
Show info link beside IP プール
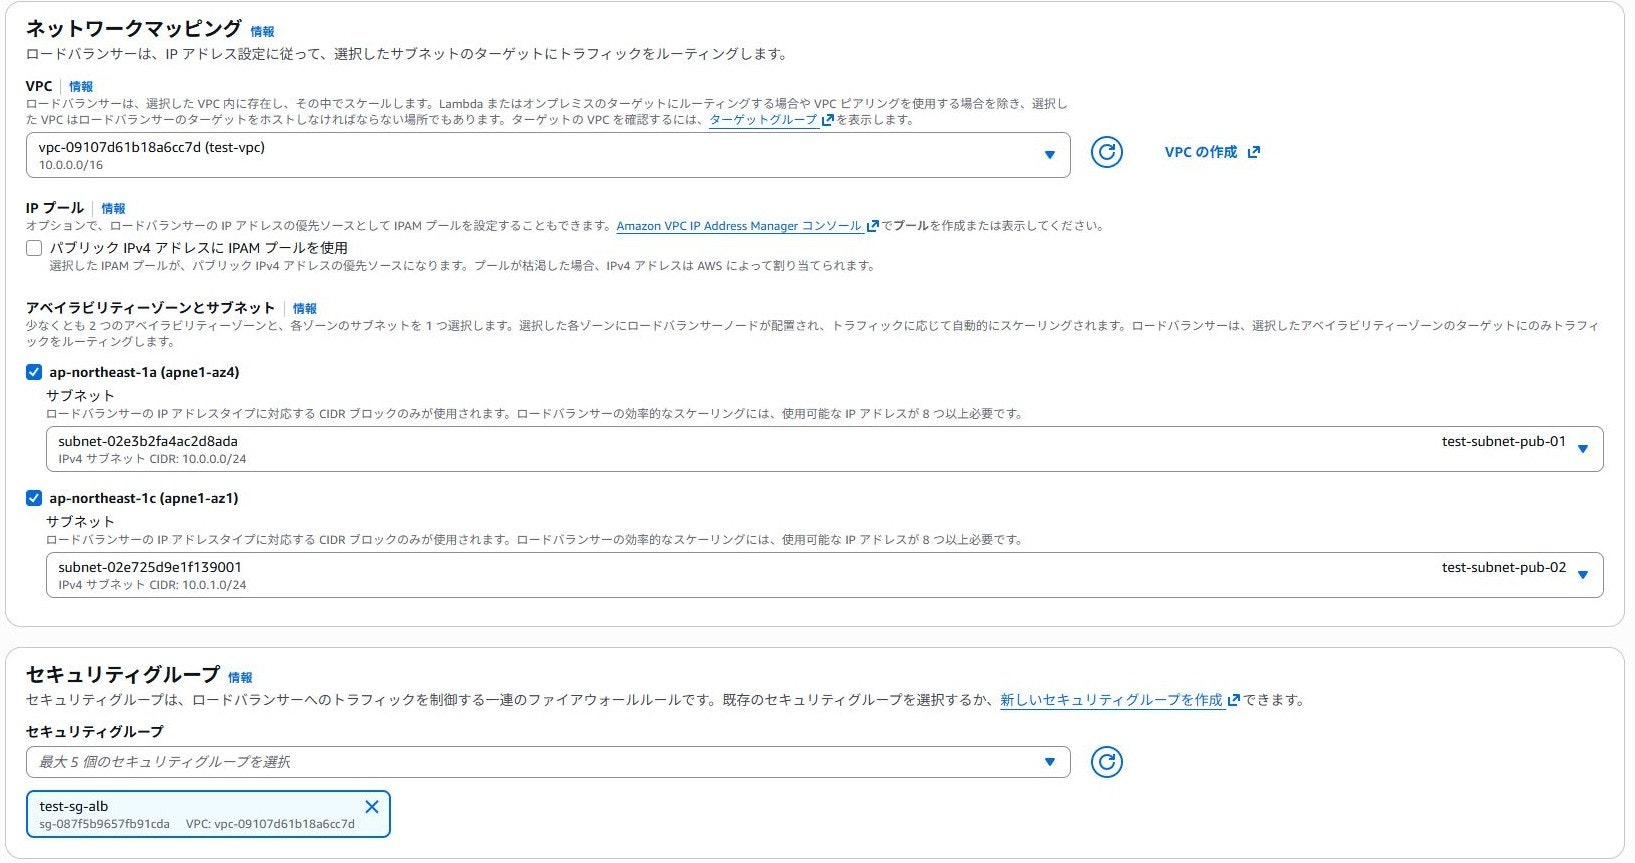click(x=113, y=209)
